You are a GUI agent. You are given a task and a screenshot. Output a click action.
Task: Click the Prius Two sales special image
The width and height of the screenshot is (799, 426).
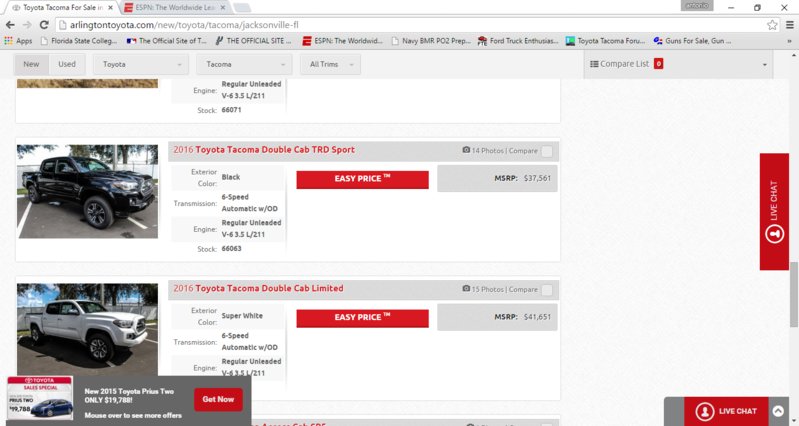pyautogui.click(x=40, y=398)
